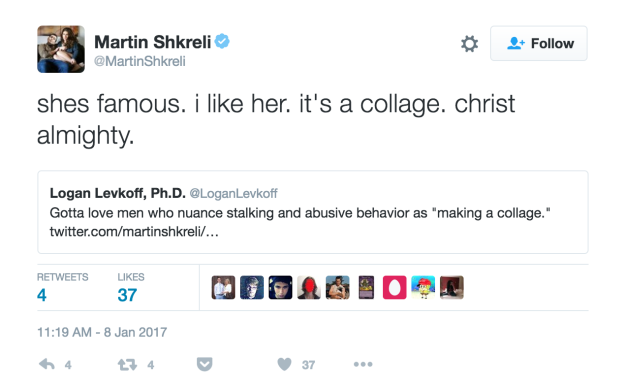
Task: View the 4 retweets list
Action: click(63, 288)
